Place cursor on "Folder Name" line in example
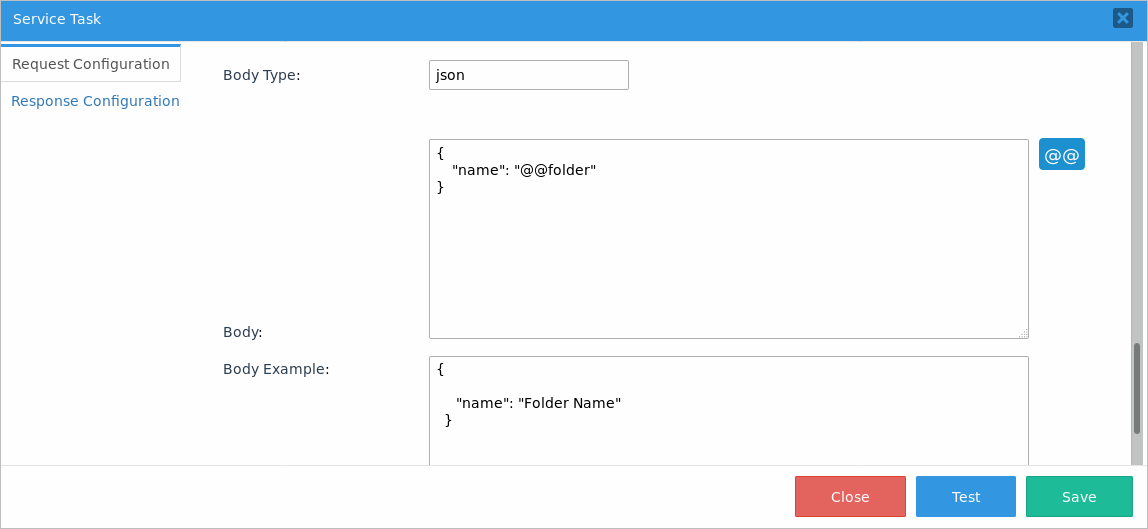The image size is (1148, 529). [538, 403]
